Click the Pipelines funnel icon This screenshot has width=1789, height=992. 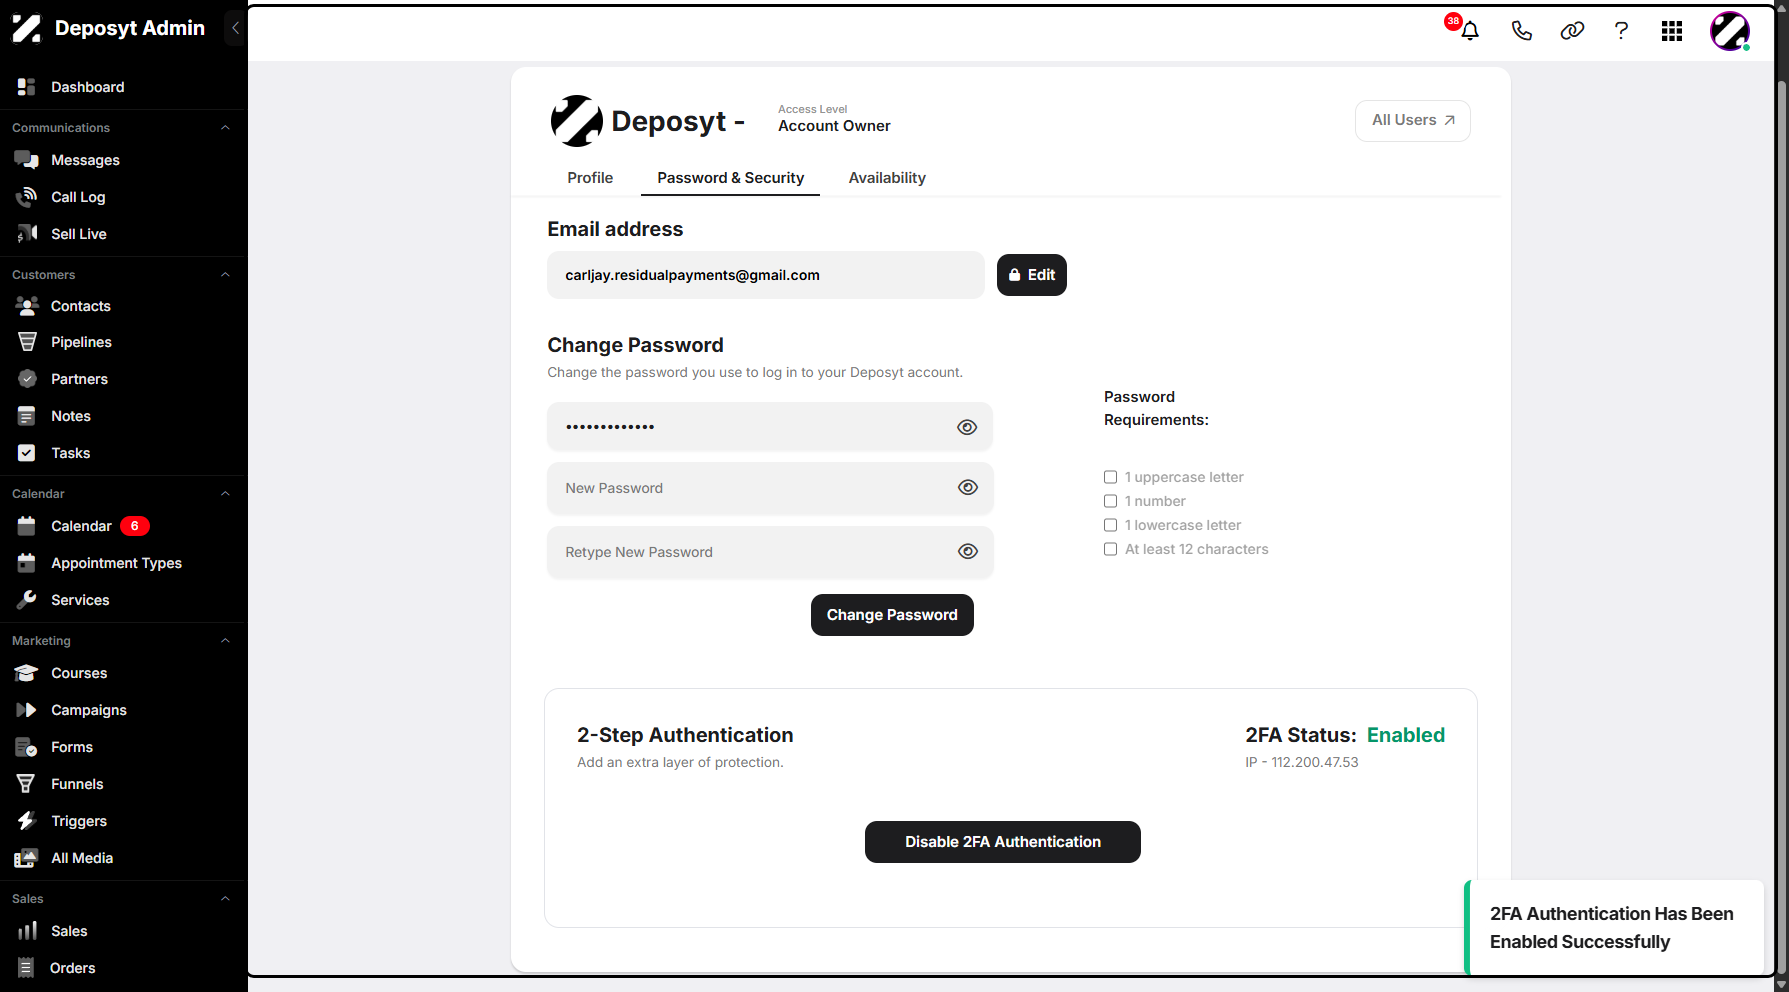27,342
